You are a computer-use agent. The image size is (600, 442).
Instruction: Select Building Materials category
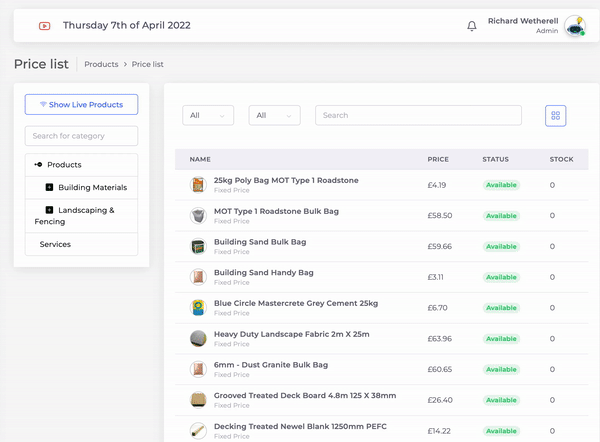pos(93,188)
